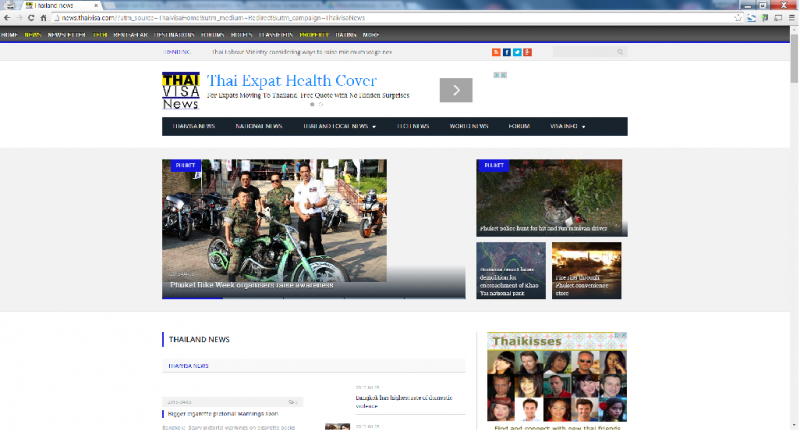Click the Thaikisses advertisement faces grid

click(x=557, y=385)
